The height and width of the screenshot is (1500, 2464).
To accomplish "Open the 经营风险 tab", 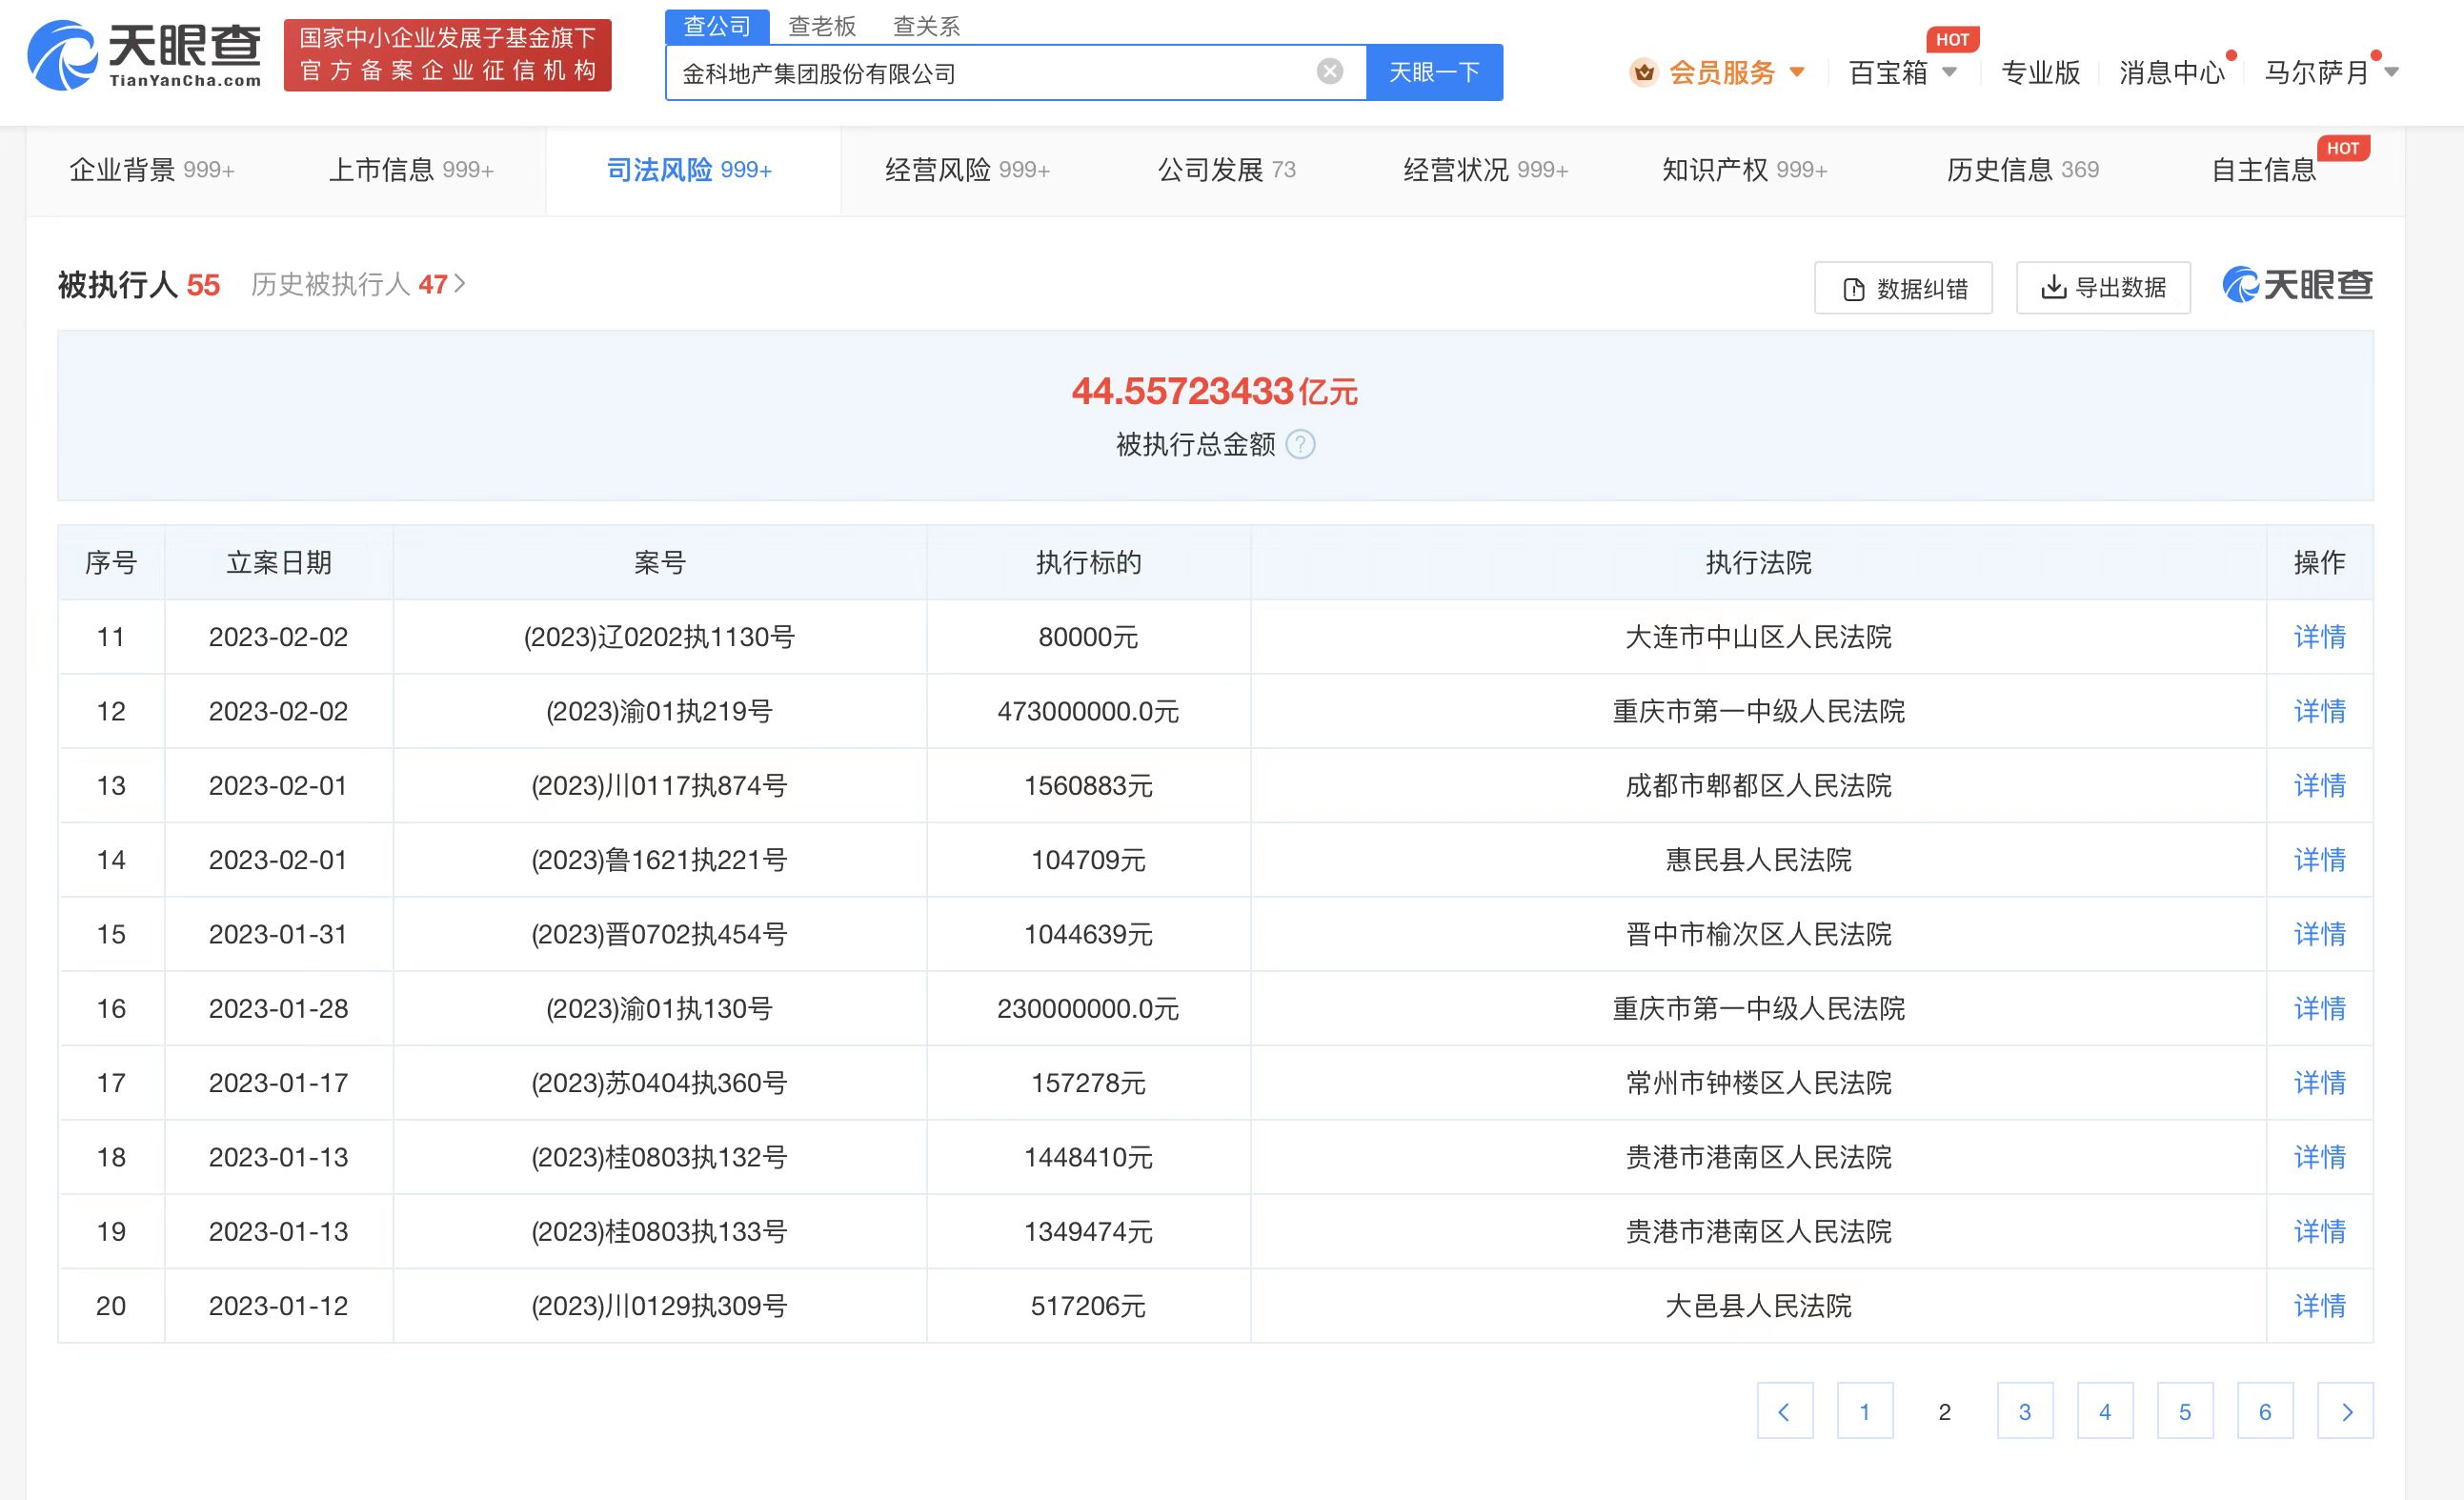I will 967,170.
